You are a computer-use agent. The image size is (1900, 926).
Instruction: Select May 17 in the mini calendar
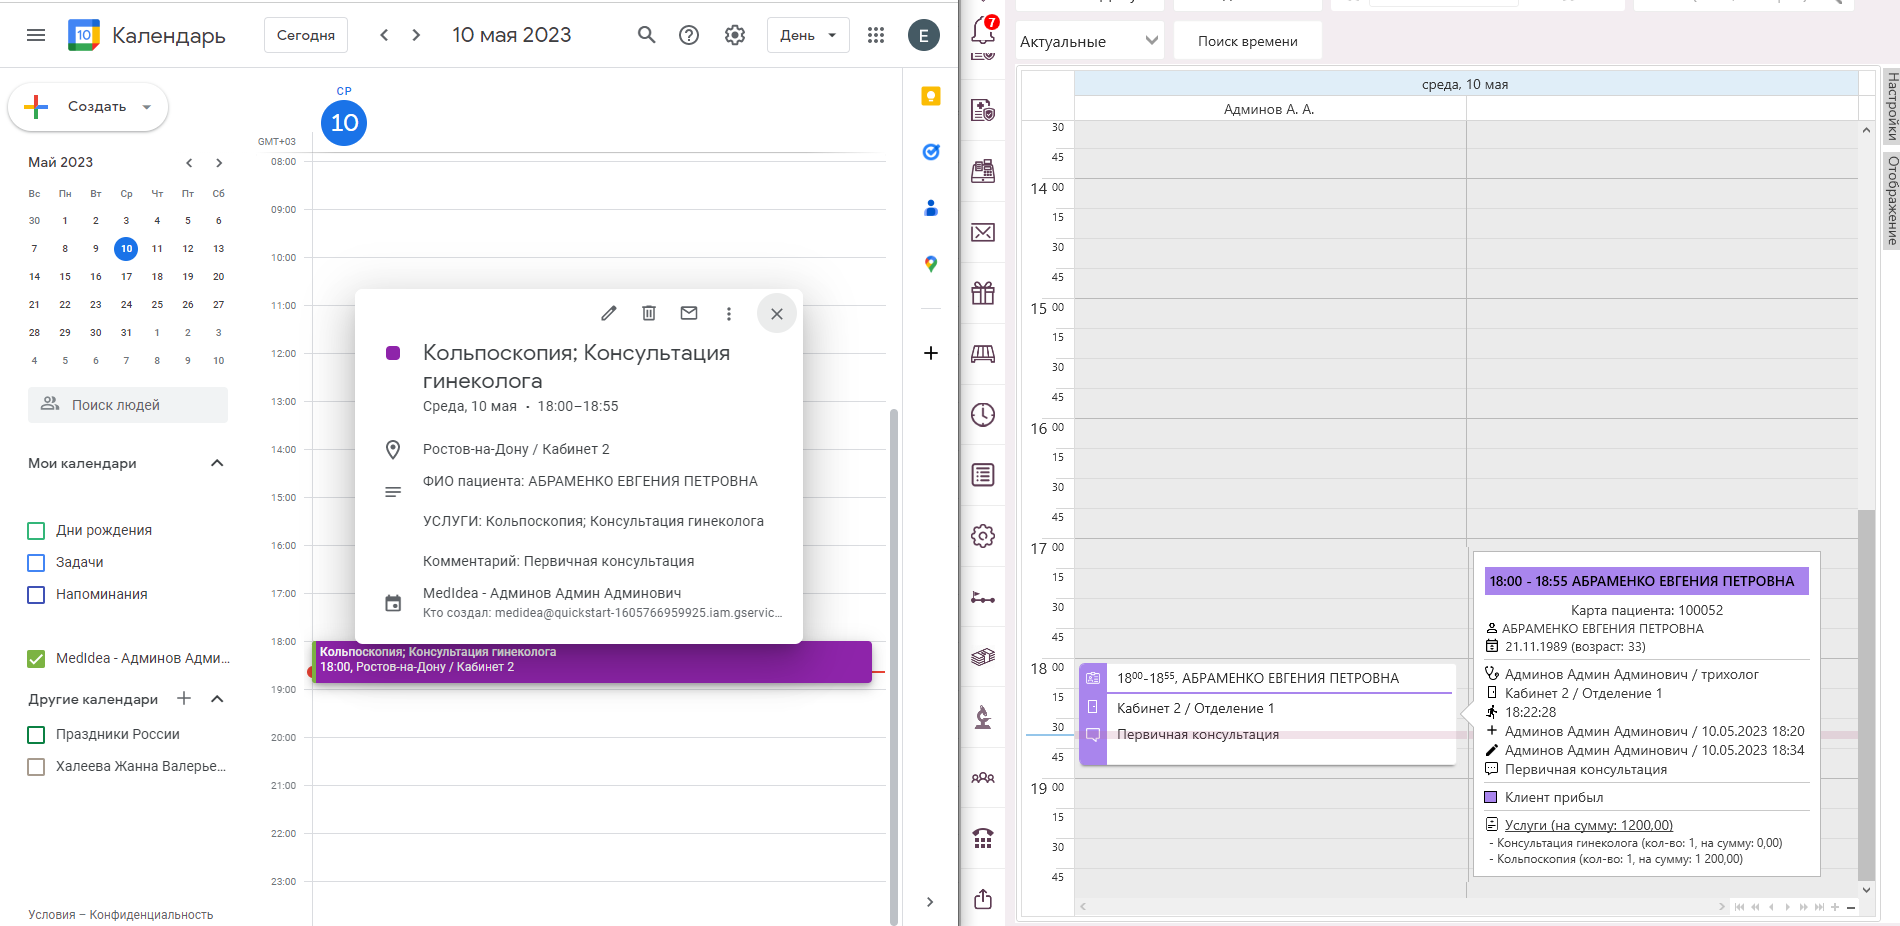126,277
